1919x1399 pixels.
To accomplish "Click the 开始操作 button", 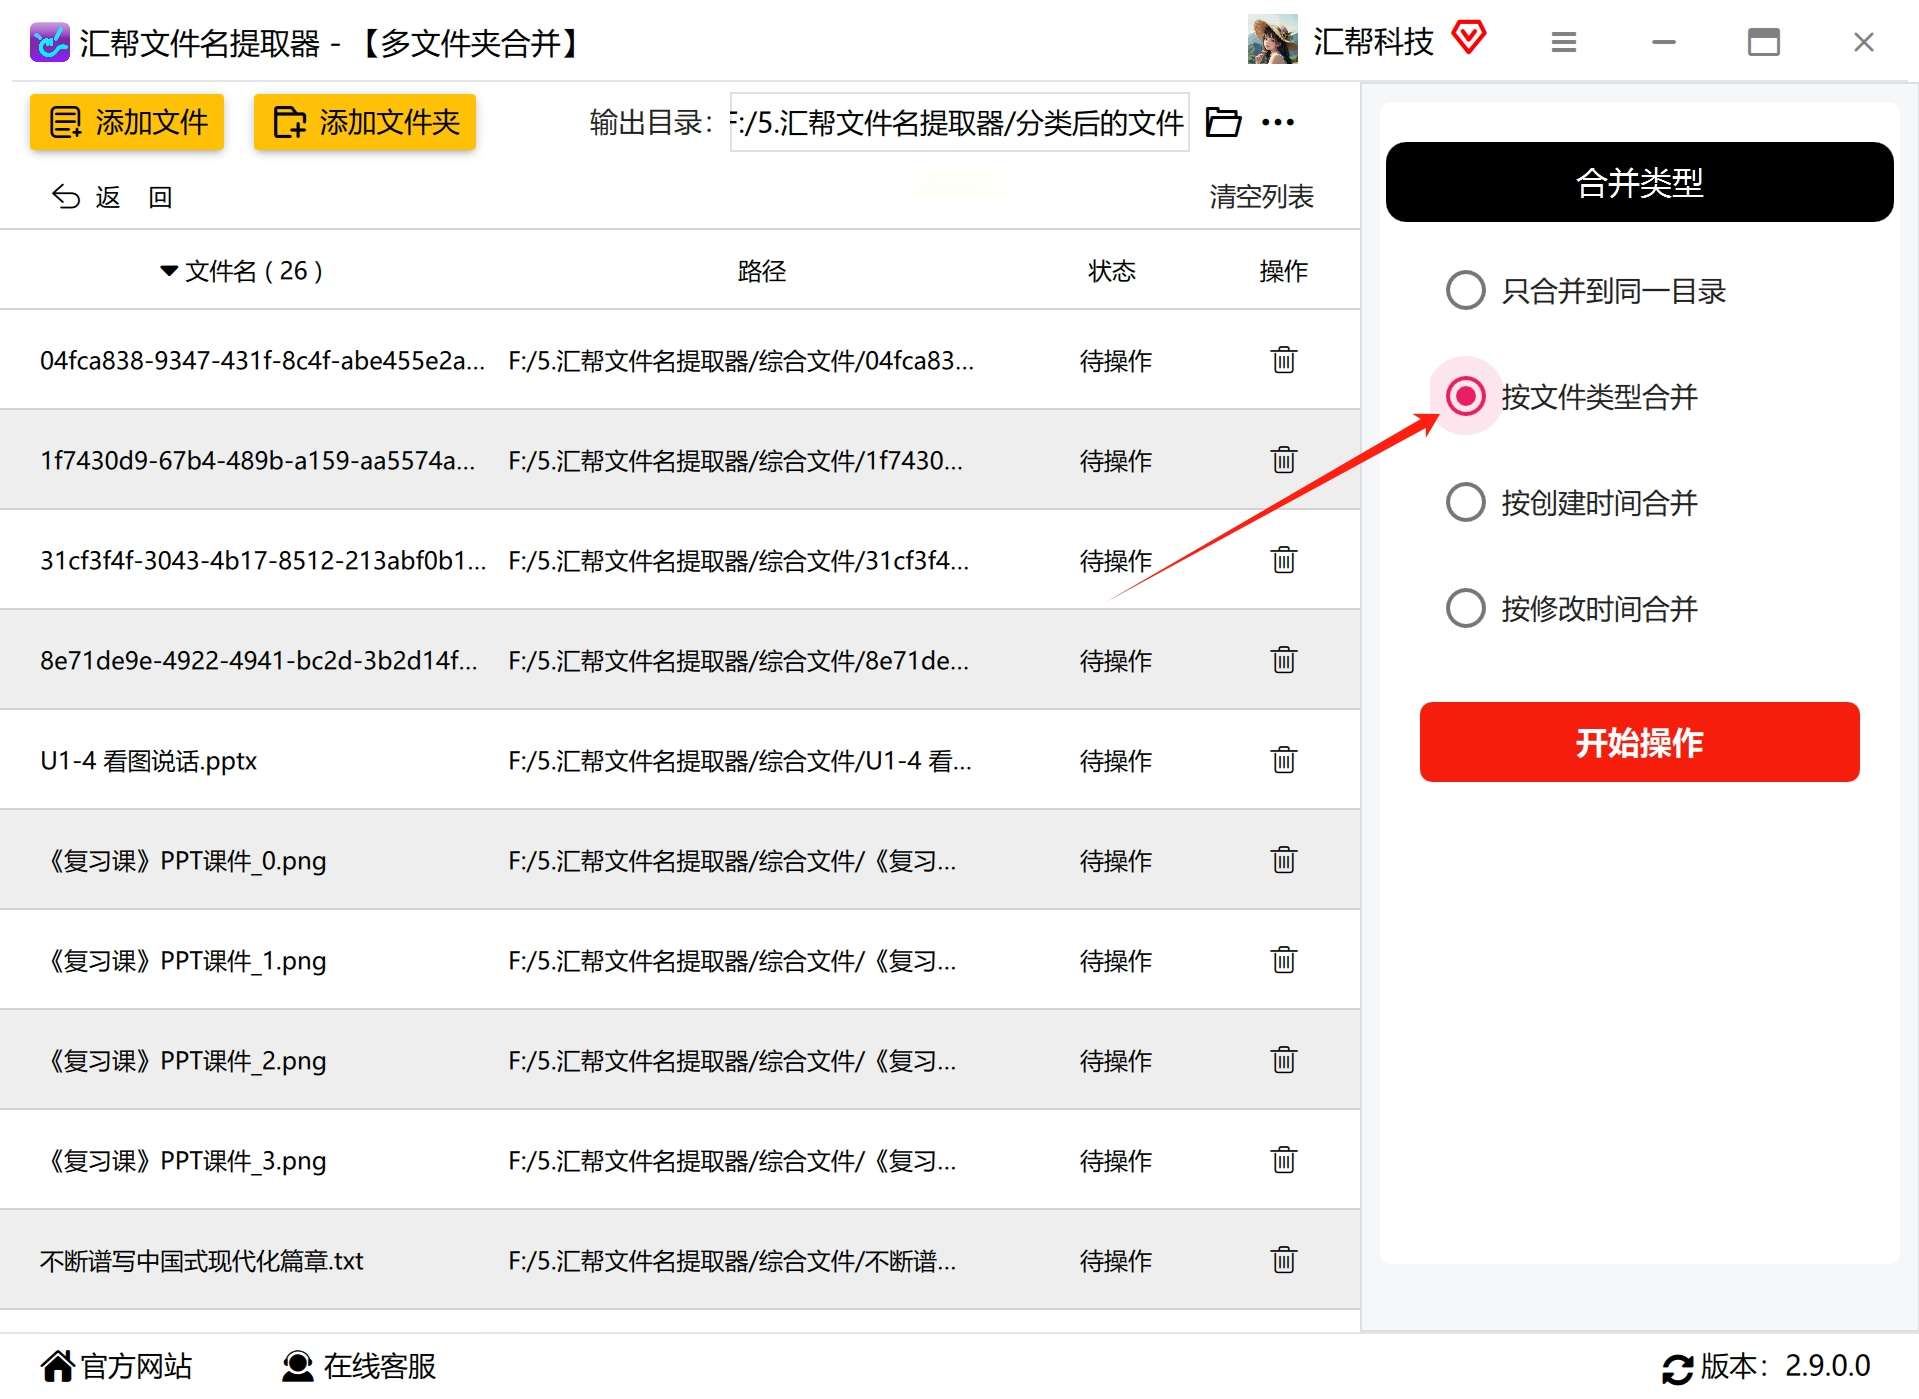I will point(1639,742).
